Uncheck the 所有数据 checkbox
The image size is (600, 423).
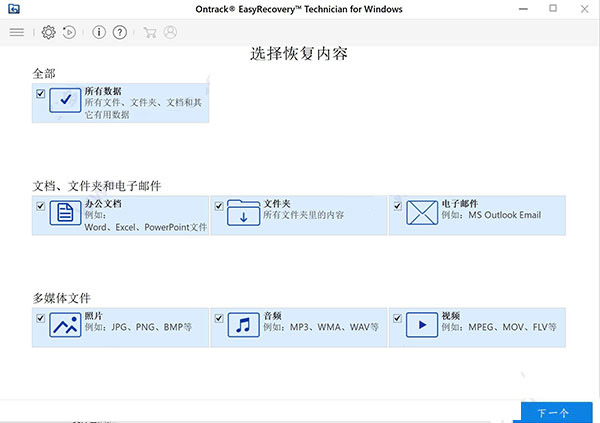[41, 94]
